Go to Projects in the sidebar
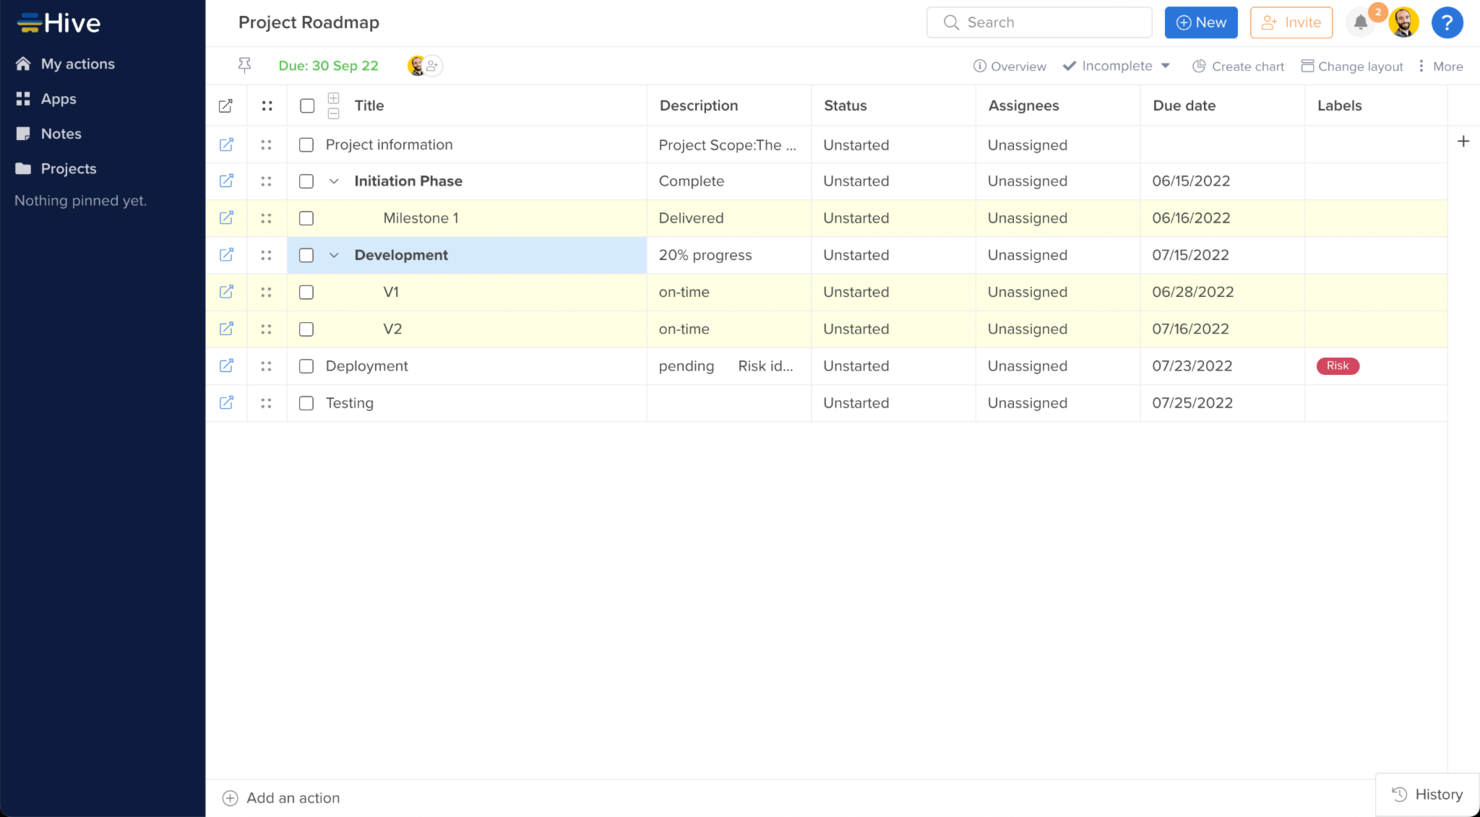The width and height of the screenshot is (1480, 817). [x=68, y=168]
